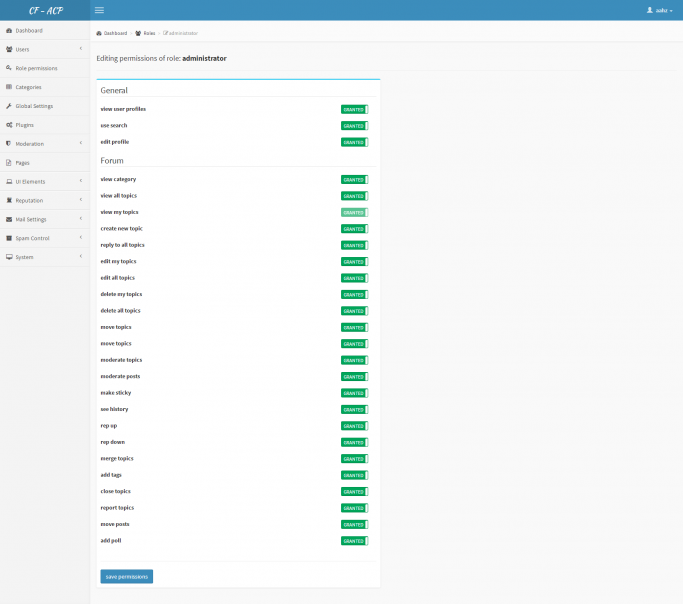Toggle the 'close topics' permission switch
Screen dimensions: 683x604
(355, 492)
